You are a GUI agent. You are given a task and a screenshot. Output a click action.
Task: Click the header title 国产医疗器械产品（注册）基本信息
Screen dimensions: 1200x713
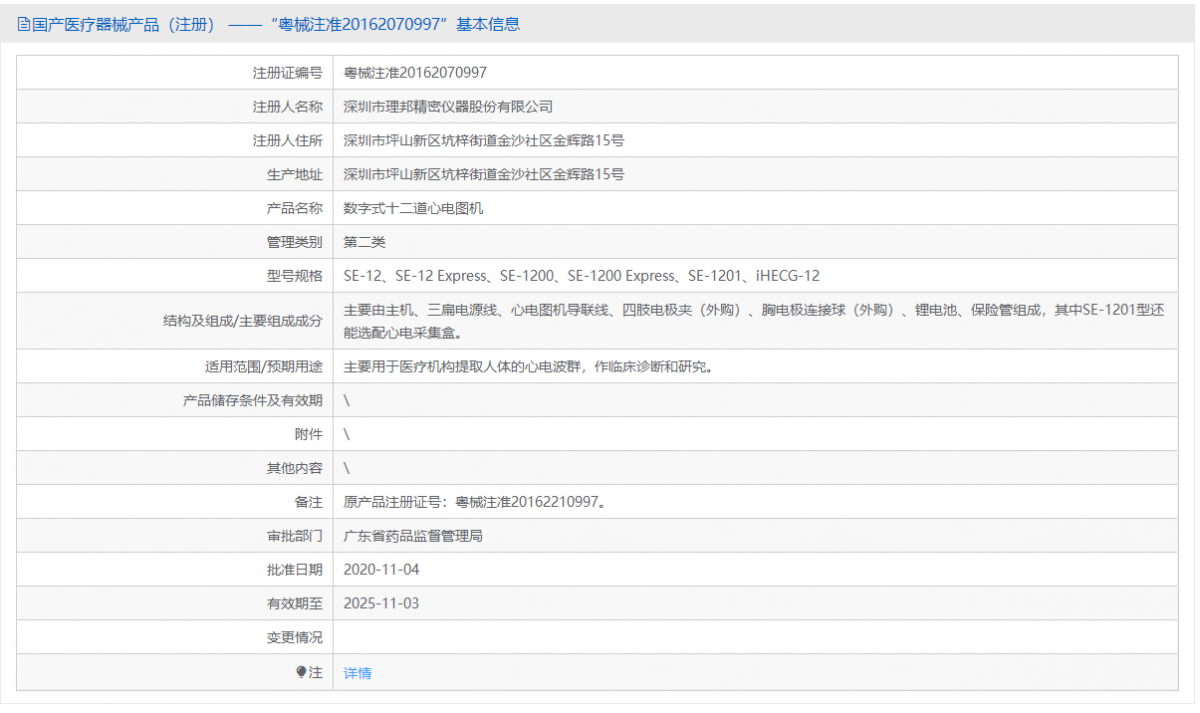[275, 25]
